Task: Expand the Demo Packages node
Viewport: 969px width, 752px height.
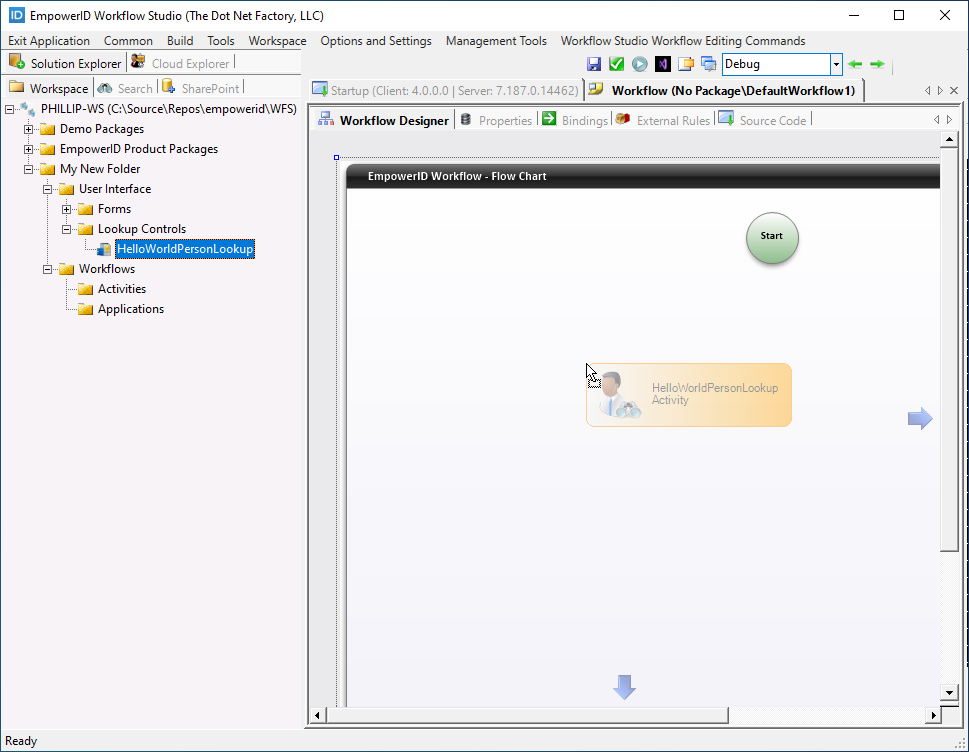Action: pos(29,128)
